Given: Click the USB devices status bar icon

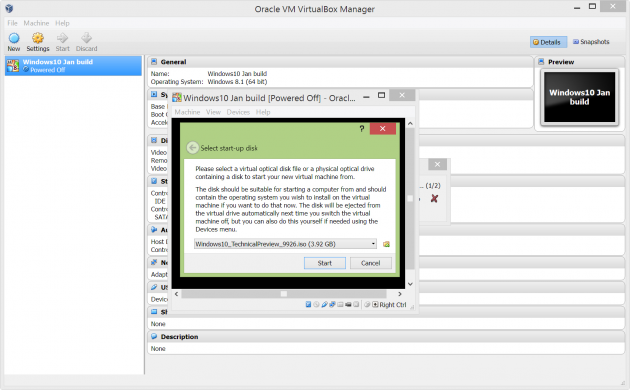Looking at the screenshot, I should point(325,304).
